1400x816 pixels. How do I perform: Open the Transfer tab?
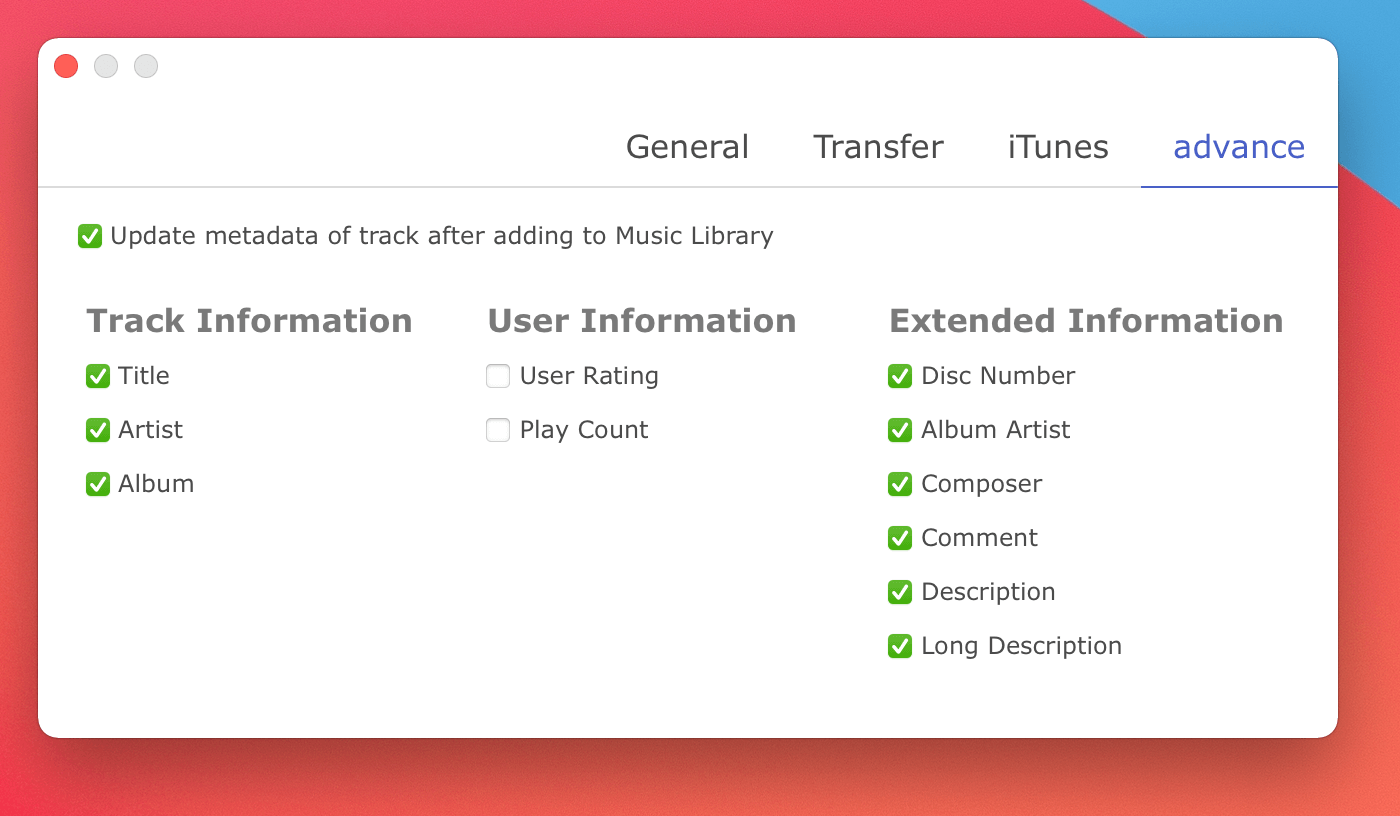pos(878,147)
